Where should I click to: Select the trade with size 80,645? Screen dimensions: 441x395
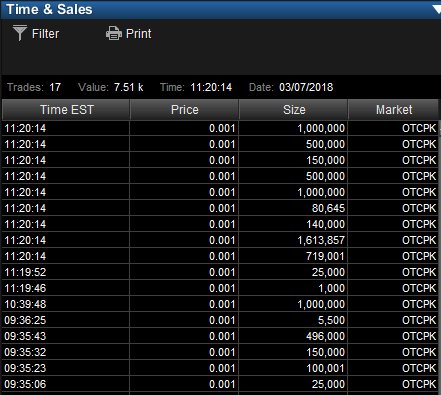coord(220,208)
